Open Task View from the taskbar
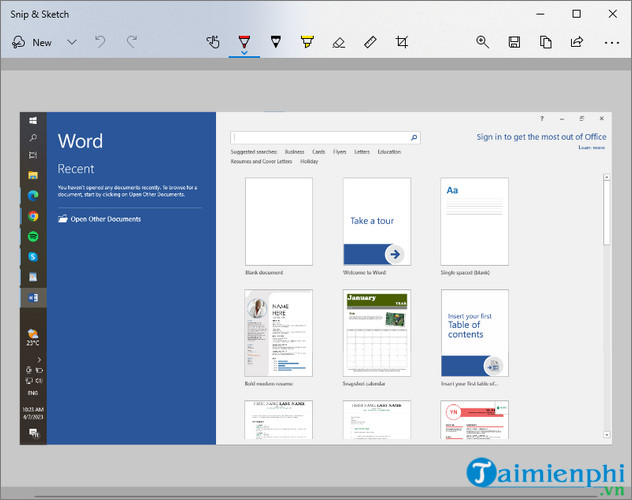 [x=33, y=155]
